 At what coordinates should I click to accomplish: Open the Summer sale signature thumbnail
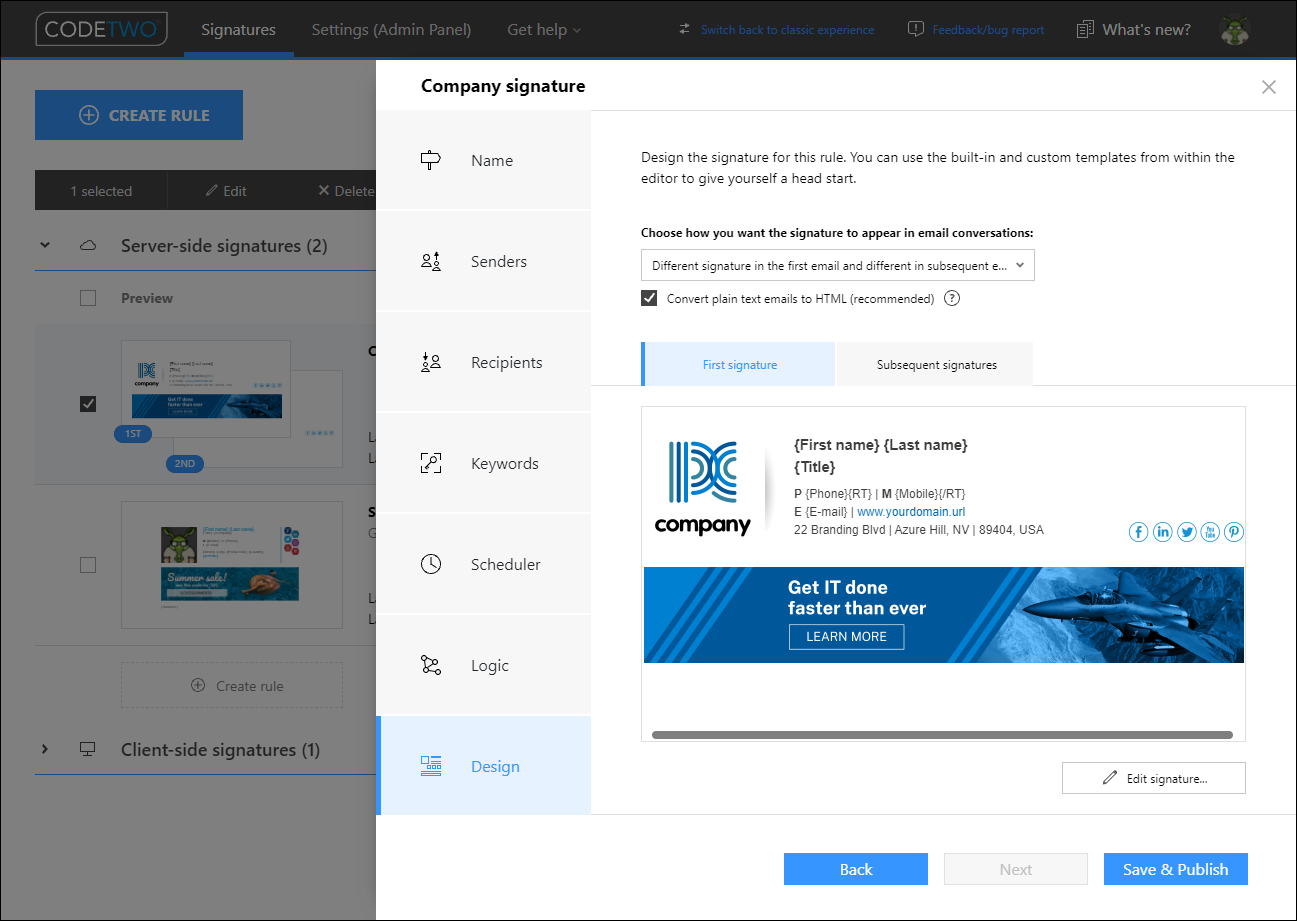click(x=231, y=564)
